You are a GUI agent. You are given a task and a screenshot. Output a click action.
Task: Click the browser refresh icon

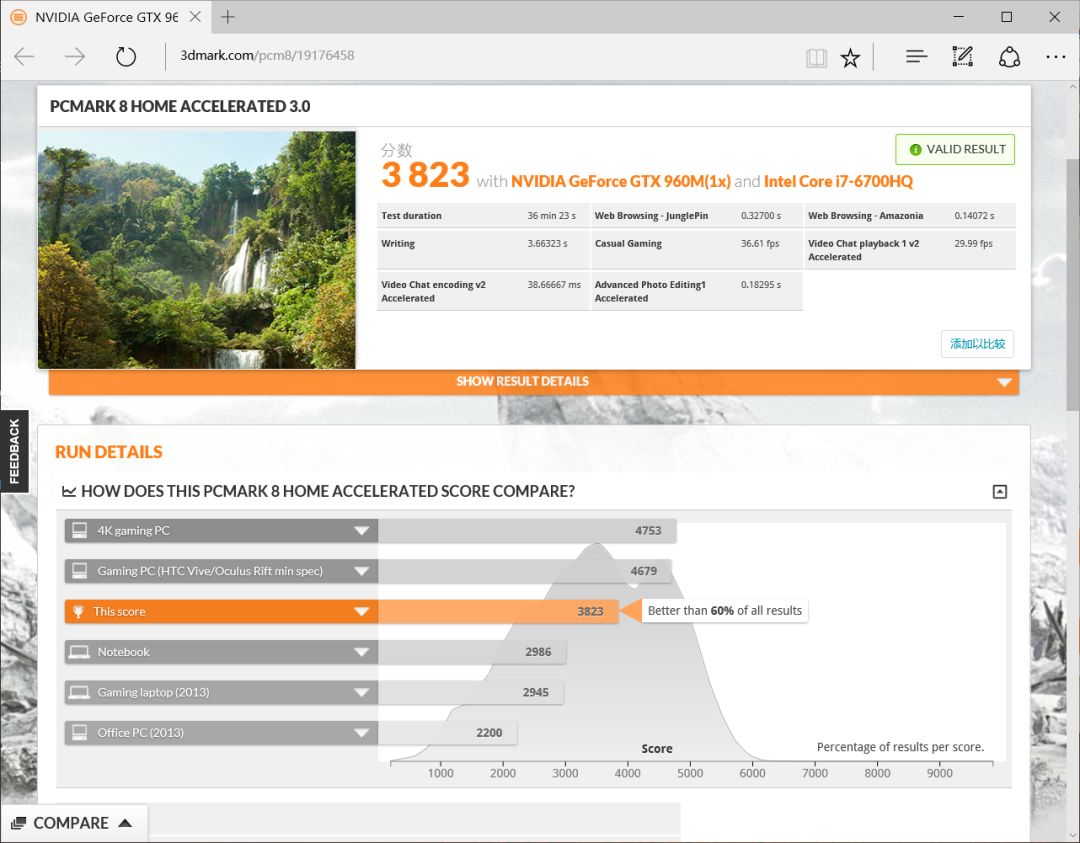(126, 57)
